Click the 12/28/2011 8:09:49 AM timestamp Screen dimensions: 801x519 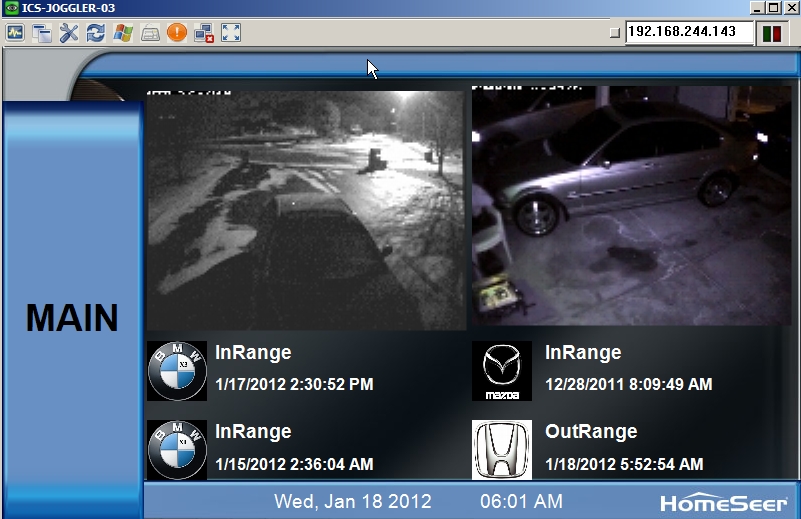[x=628, y=384]
